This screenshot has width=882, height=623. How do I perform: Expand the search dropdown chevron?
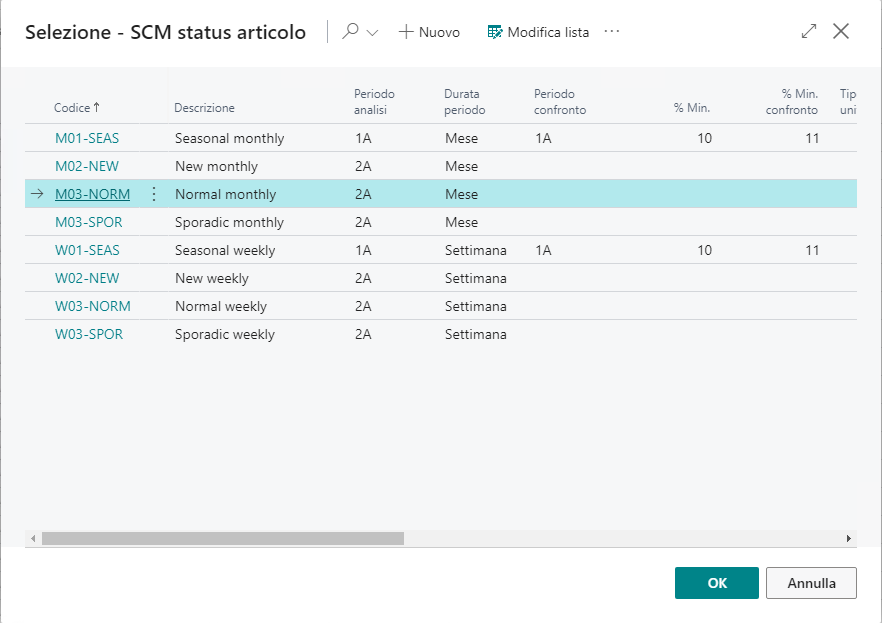click(x=373, y=32)
